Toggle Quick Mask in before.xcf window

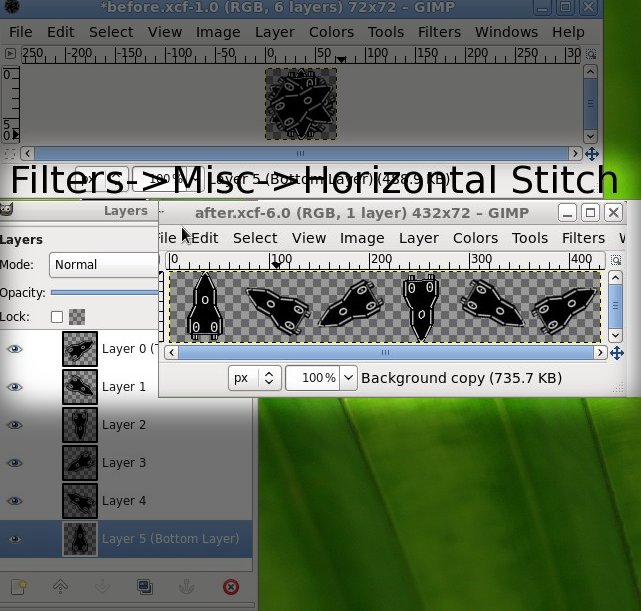[10, 154]
